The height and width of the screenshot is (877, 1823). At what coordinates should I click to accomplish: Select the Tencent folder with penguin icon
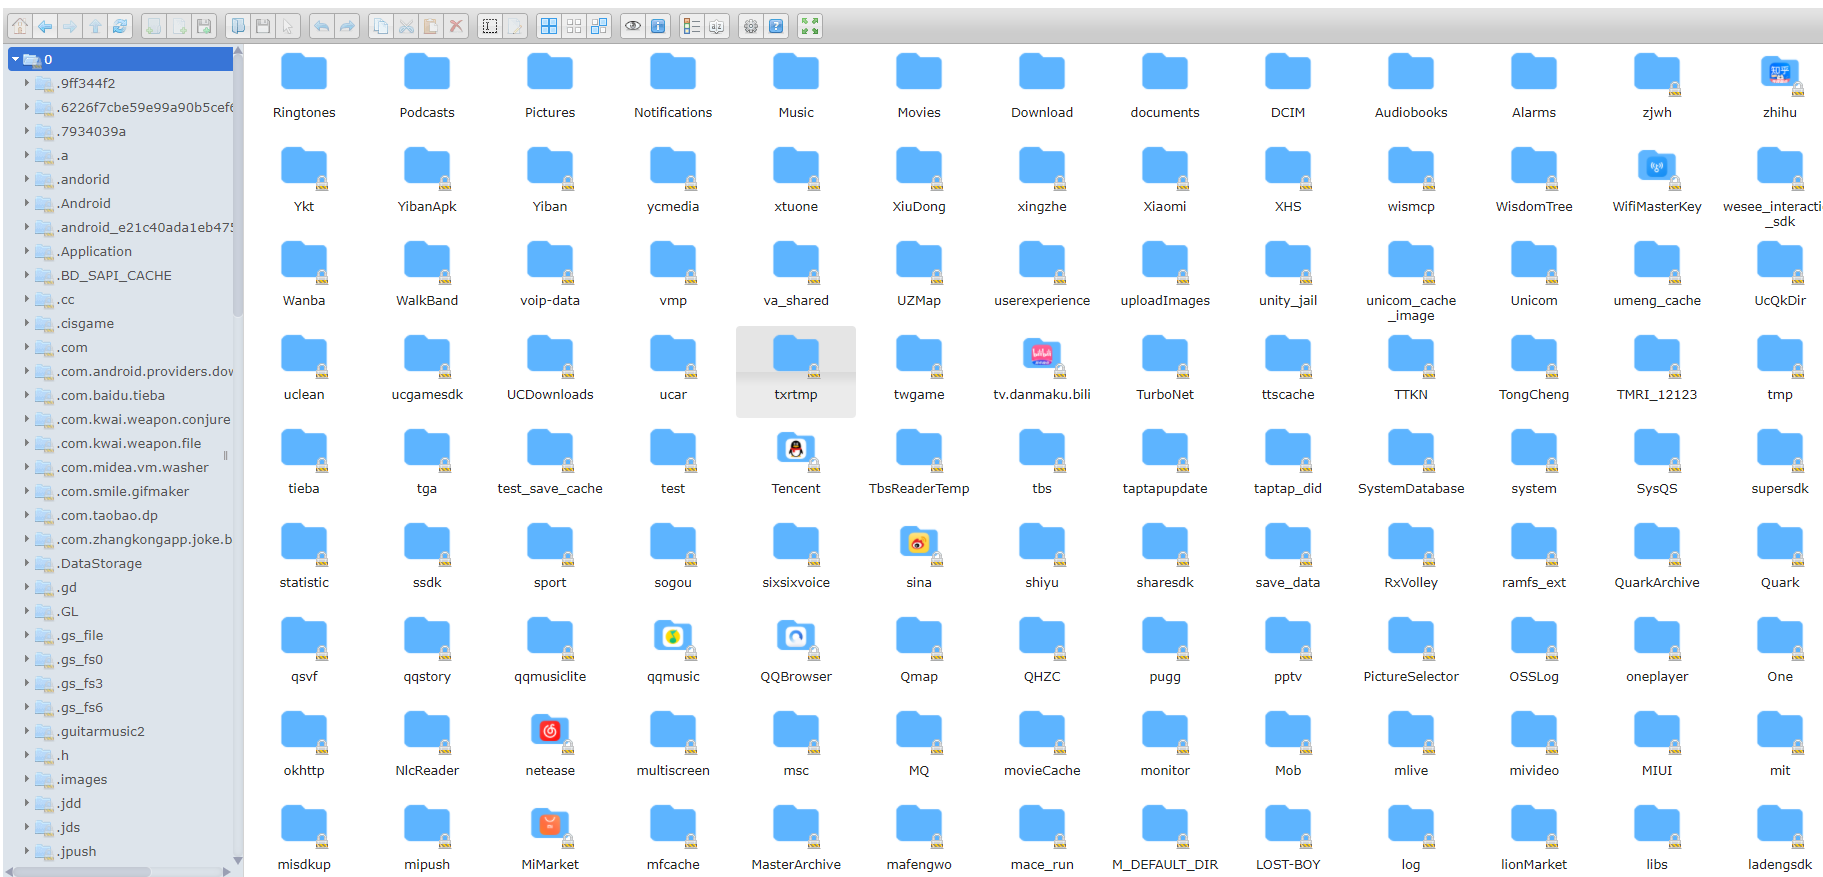796,451
